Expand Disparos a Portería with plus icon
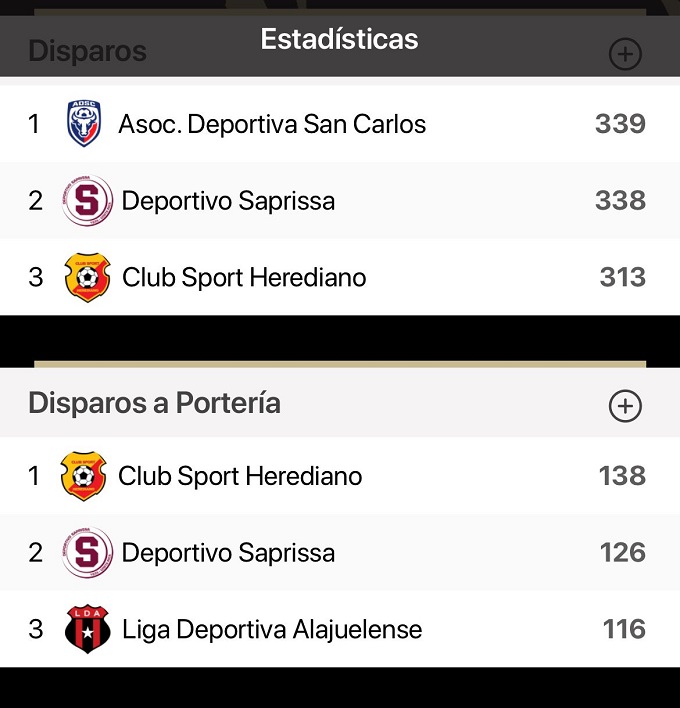 coord(625,405)
